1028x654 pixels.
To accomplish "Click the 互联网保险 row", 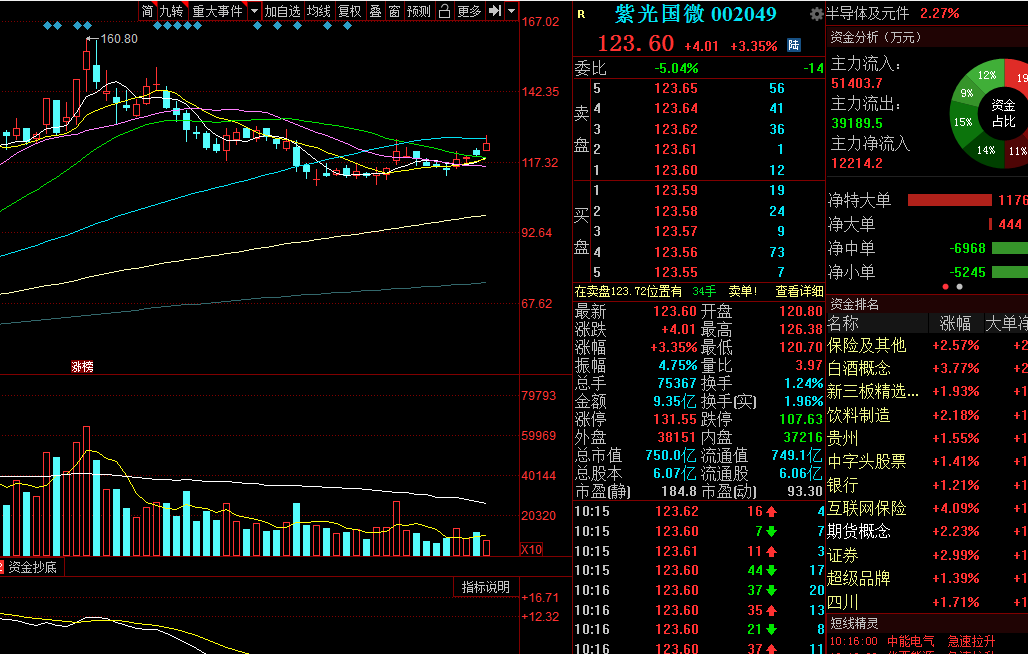I will click(927, 509).
